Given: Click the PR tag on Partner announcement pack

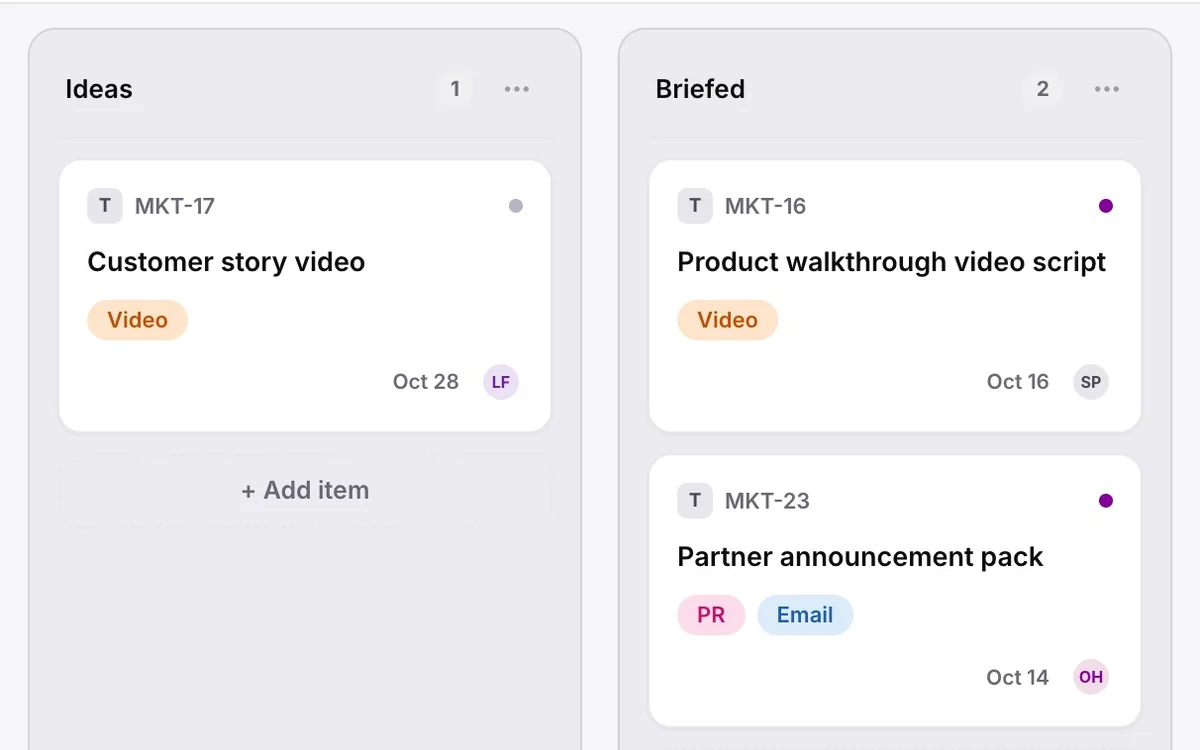Looking at the screenshot, I should tap(711, 615).
